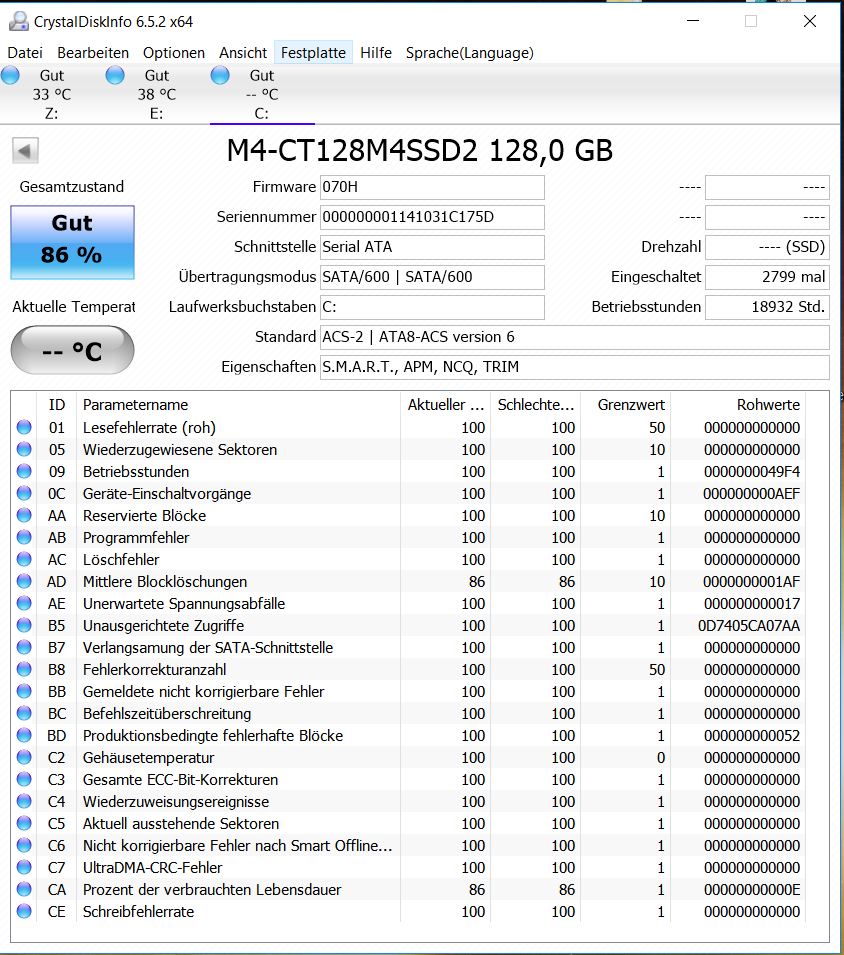Click status icon for Schreibfehlerrate
Viewport: 844px width, 955px height.
click(x=24, y=911)
